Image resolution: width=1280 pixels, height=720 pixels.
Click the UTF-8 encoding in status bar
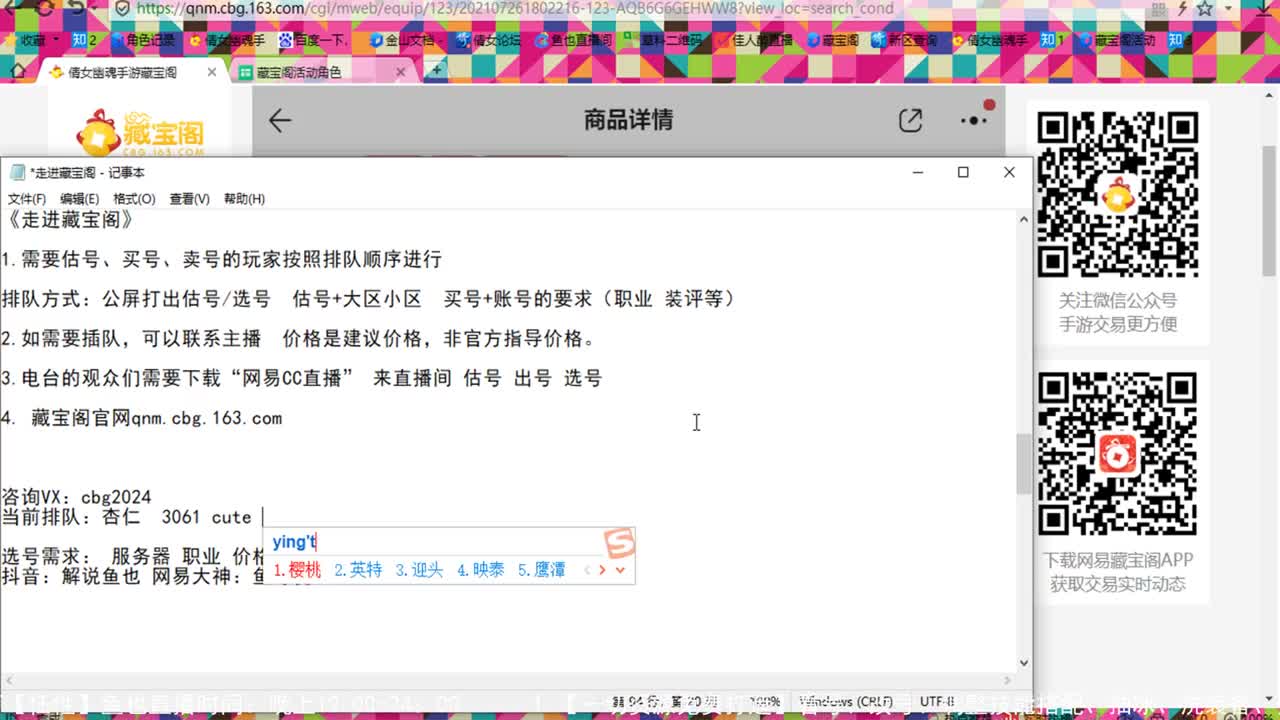click(x=937, y=702)
